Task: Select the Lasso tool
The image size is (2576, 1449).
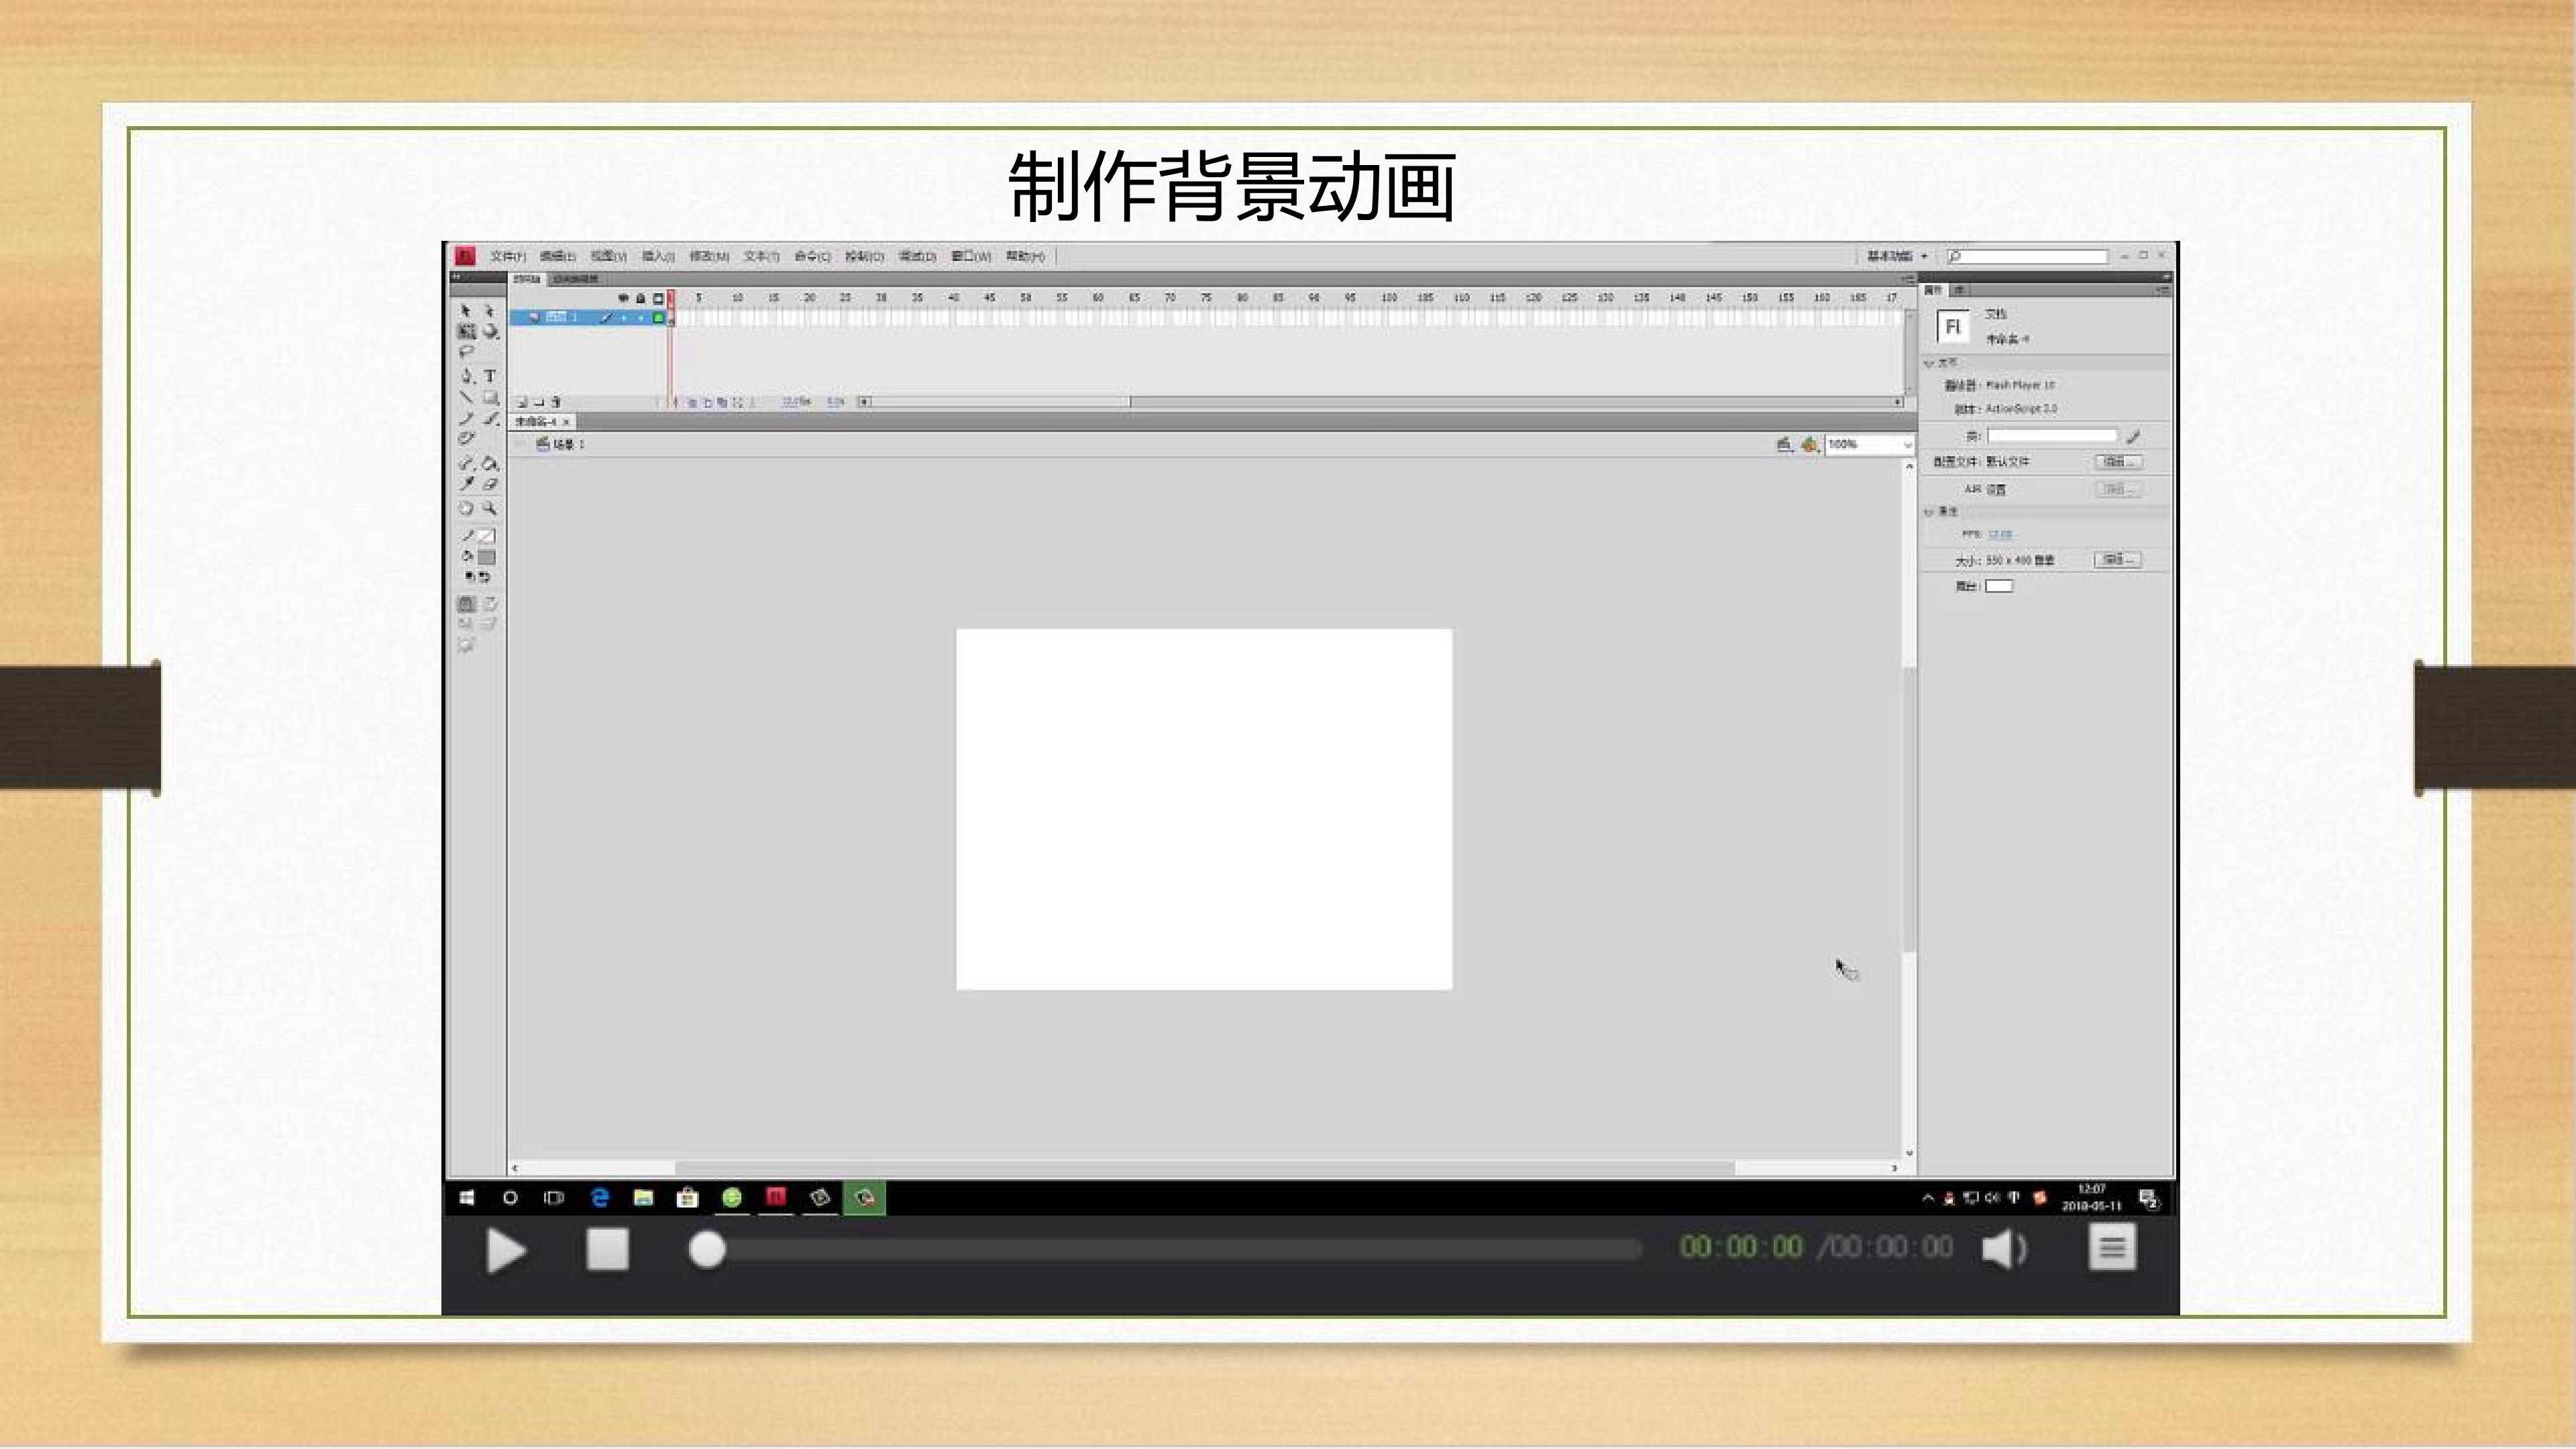Action: 466,352
